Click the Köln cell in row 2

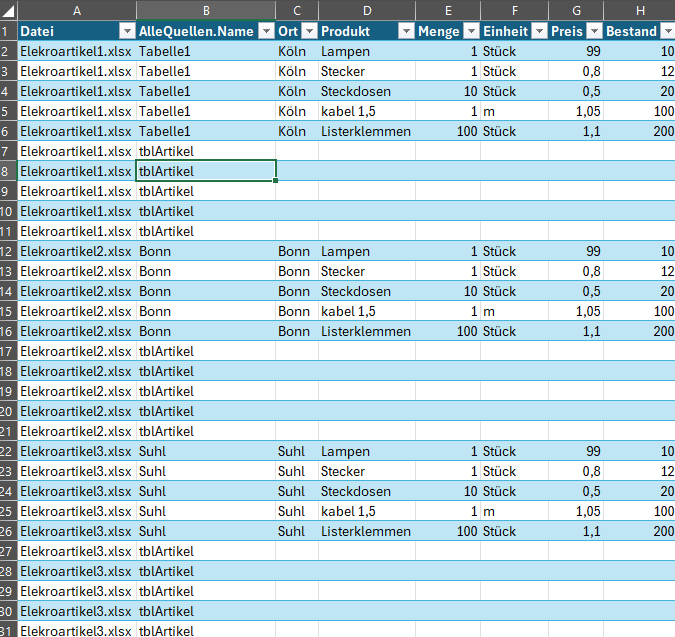coord(294,51)
